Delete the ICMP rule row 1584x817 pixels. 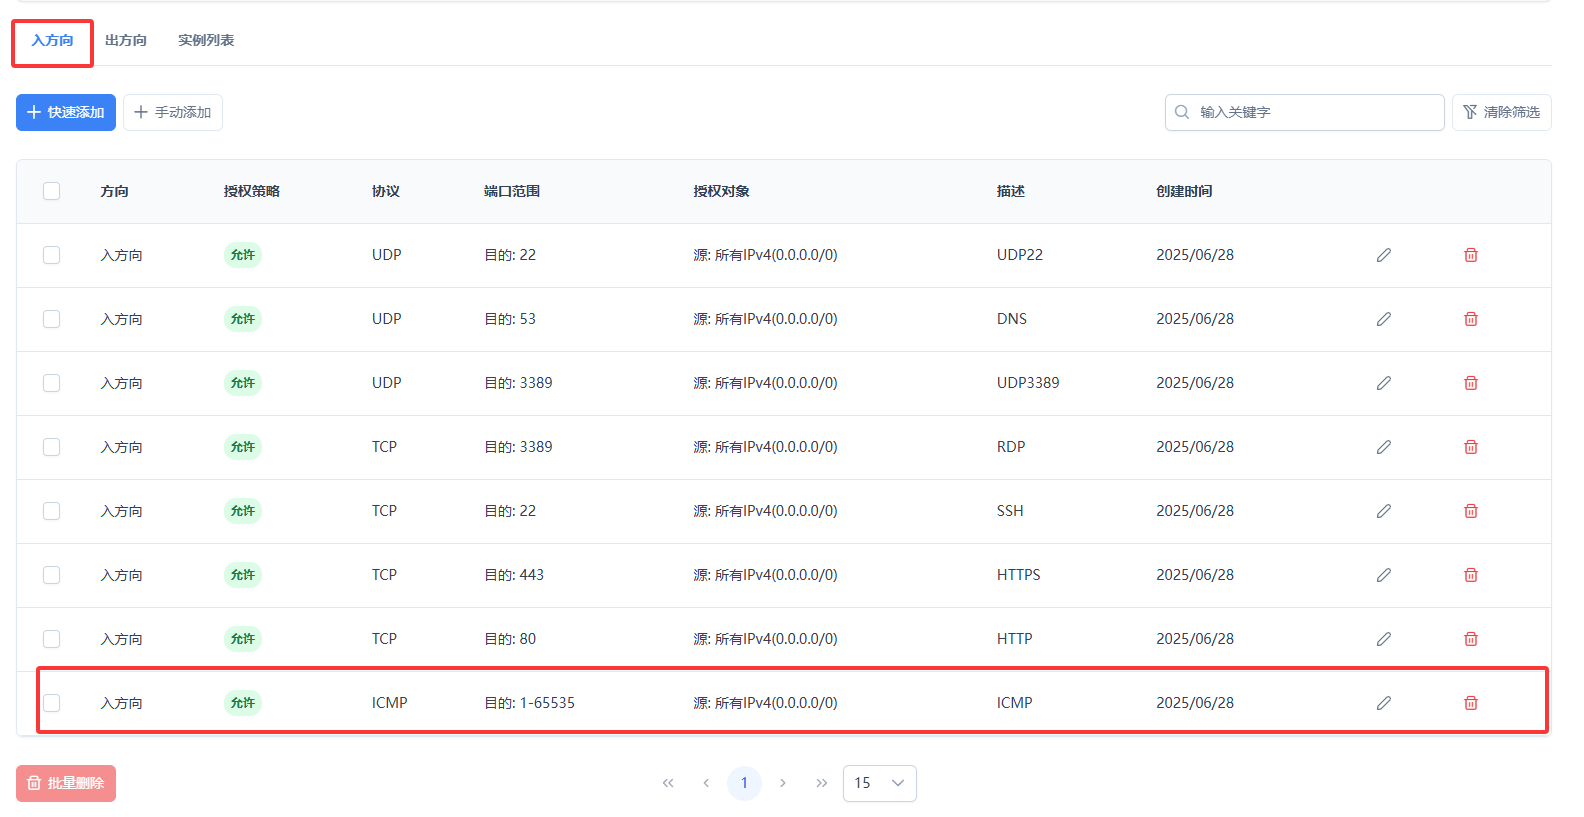pos(1470,703)
